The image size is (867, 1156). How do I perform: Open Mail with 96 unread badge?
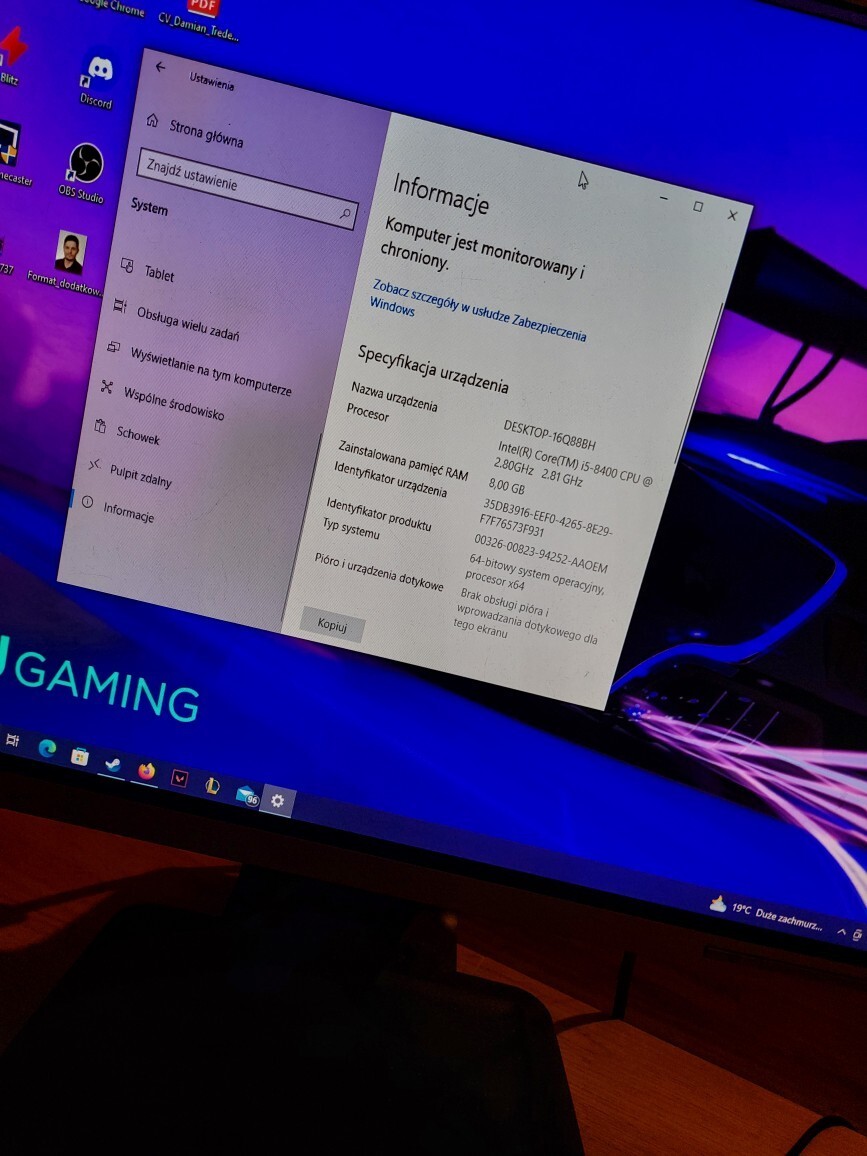tap(247, 795)
